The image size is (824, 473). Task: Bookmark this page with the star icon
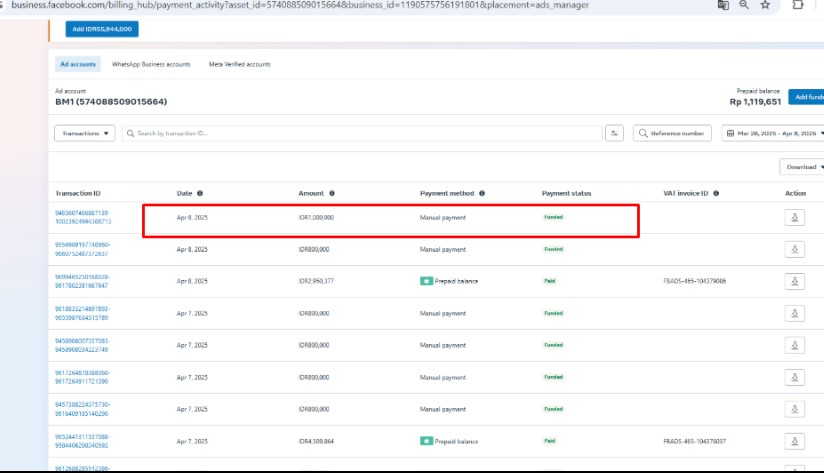[766, 5]
